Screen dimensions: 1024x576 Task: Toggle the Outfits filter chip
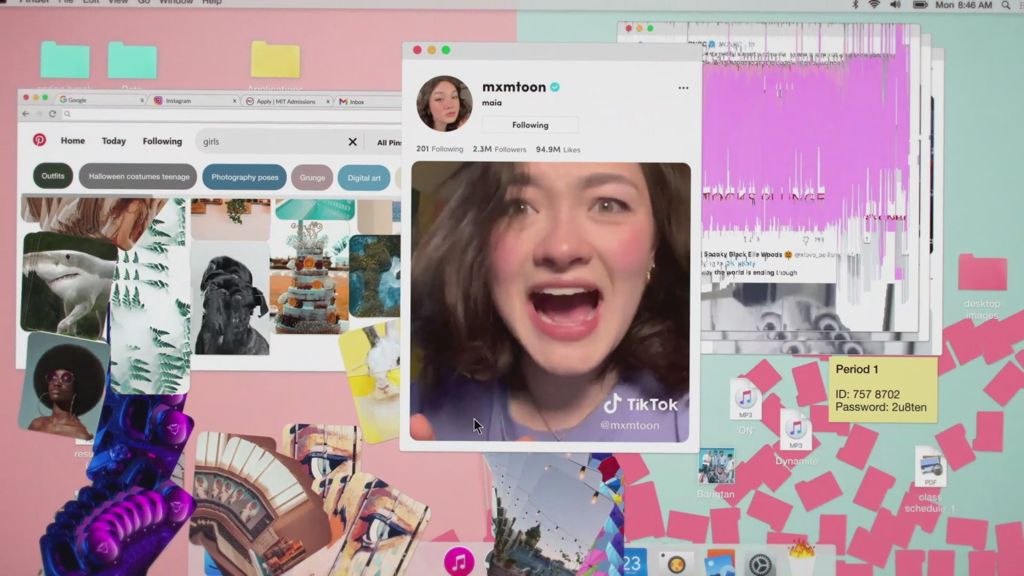[53, 176]
